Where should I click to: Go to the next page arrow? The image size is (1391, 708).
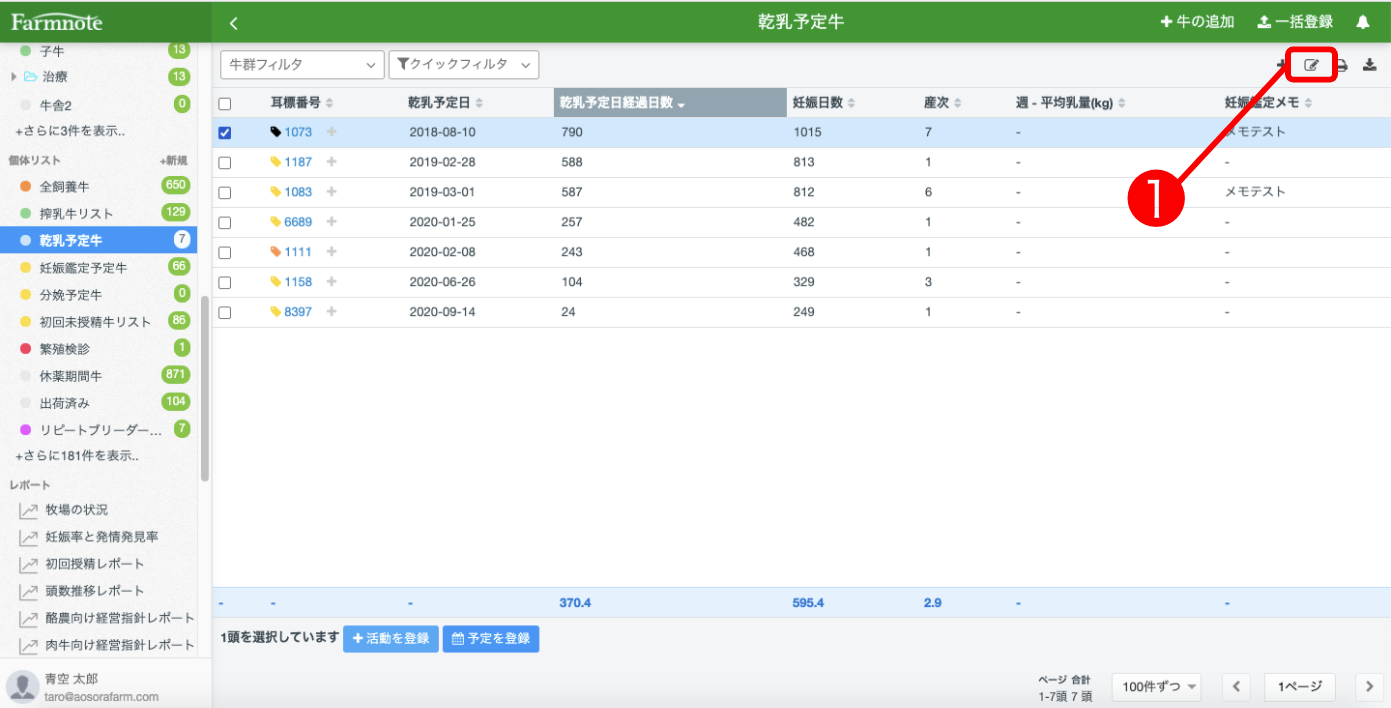[1369, 686]
